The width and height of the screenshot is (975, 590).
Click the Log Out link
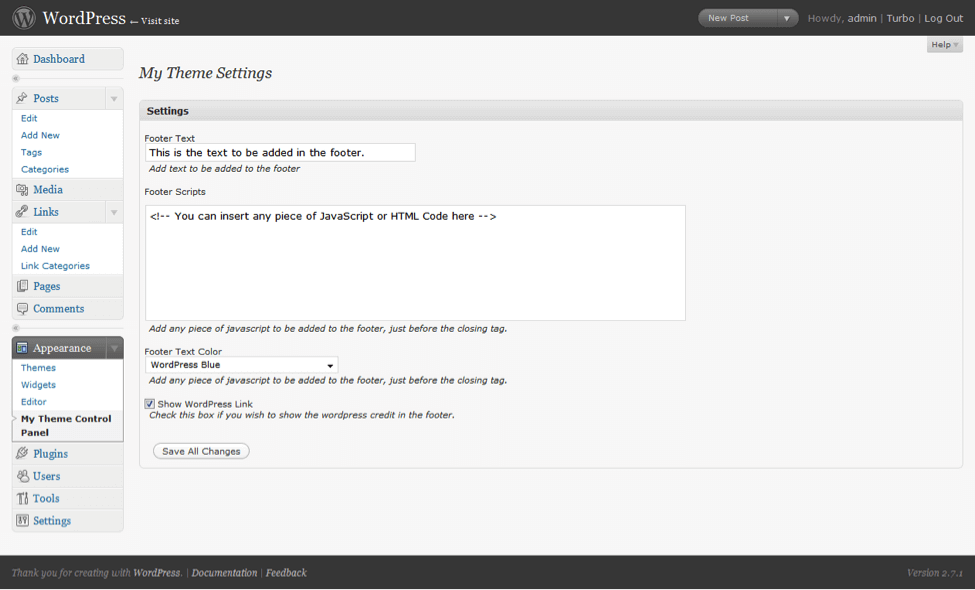point(943,18)
